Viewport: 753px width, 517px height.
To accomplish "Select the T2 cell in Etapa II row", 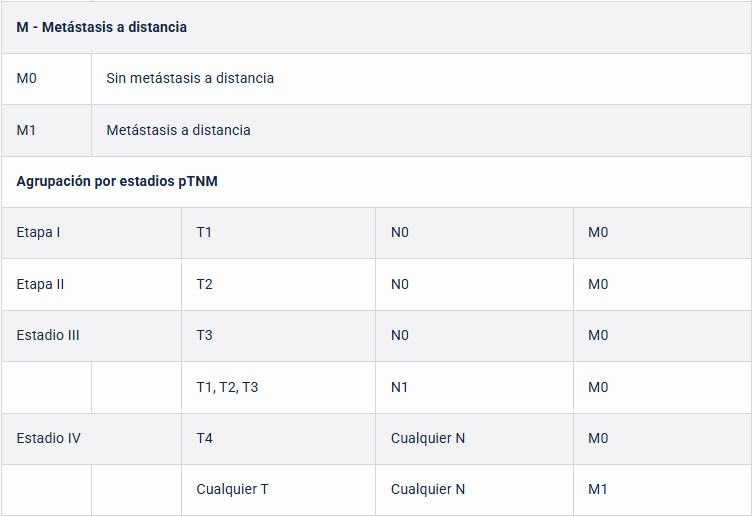I will click(204, 284).
